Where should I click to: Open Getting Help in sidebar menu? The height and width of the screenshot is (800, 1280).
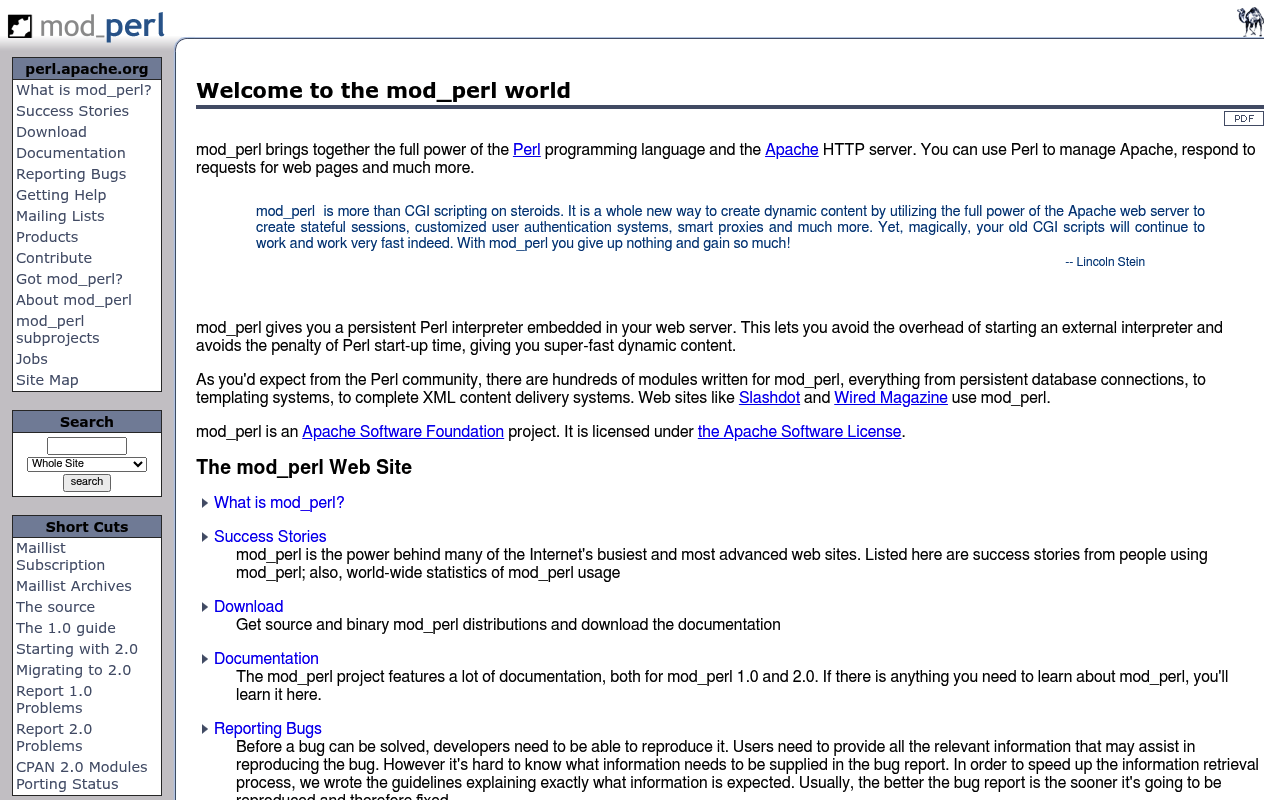click(61, 195)
